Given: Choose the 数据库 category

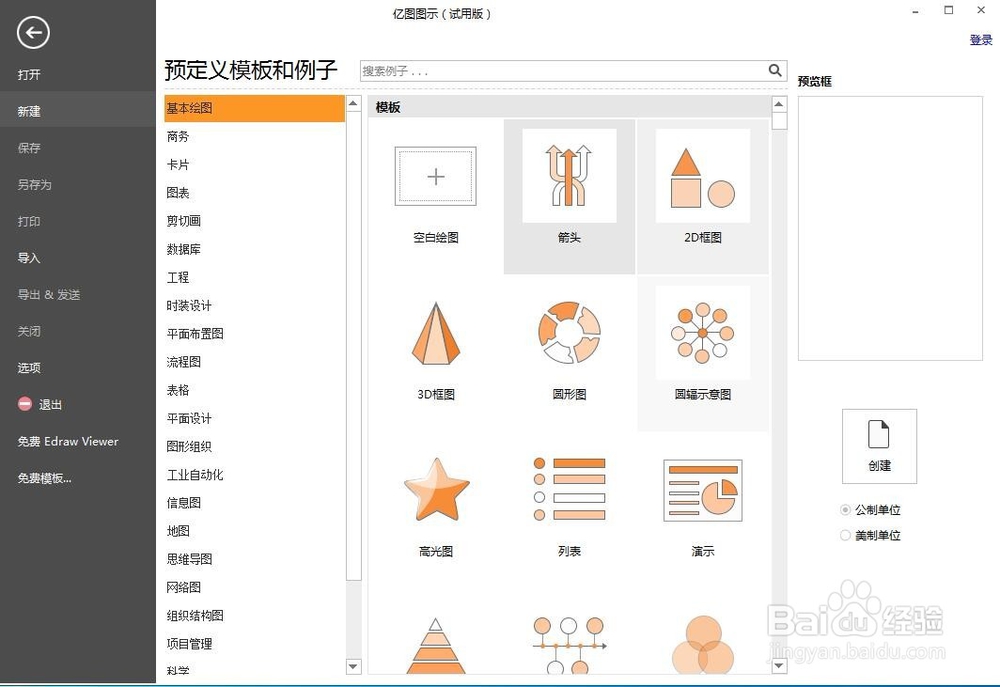Looking at the screenshot, I should [x=184, y=249].
